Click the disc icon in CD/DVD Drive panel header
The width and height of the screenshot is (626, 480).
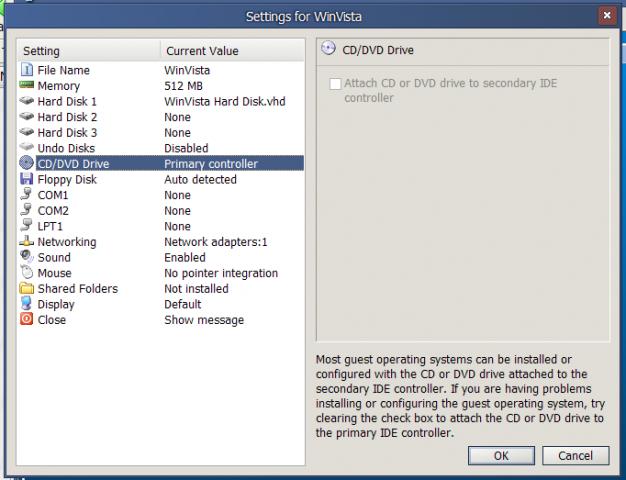point(329,48)
